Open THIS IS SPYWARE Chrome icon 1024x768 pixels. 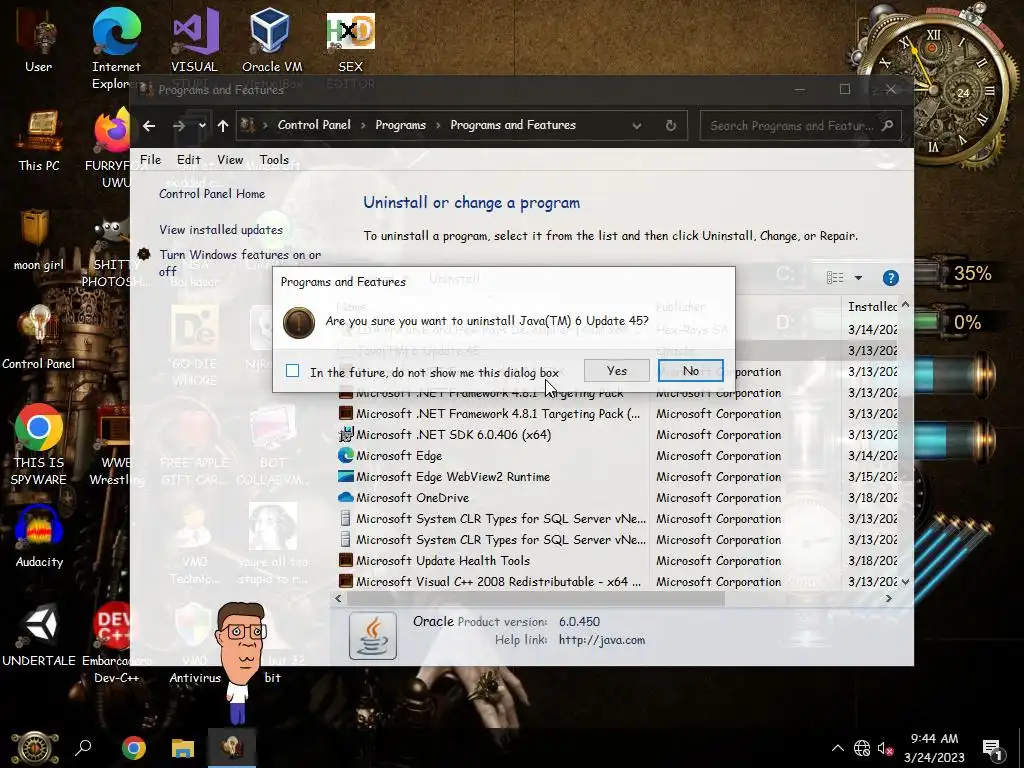pos(39,444)
